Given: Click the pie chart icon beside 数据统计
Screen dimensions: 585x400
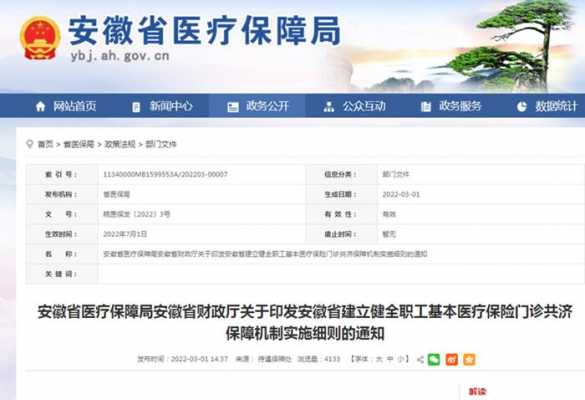Looking at the screenshot, I should coord(522,107).
